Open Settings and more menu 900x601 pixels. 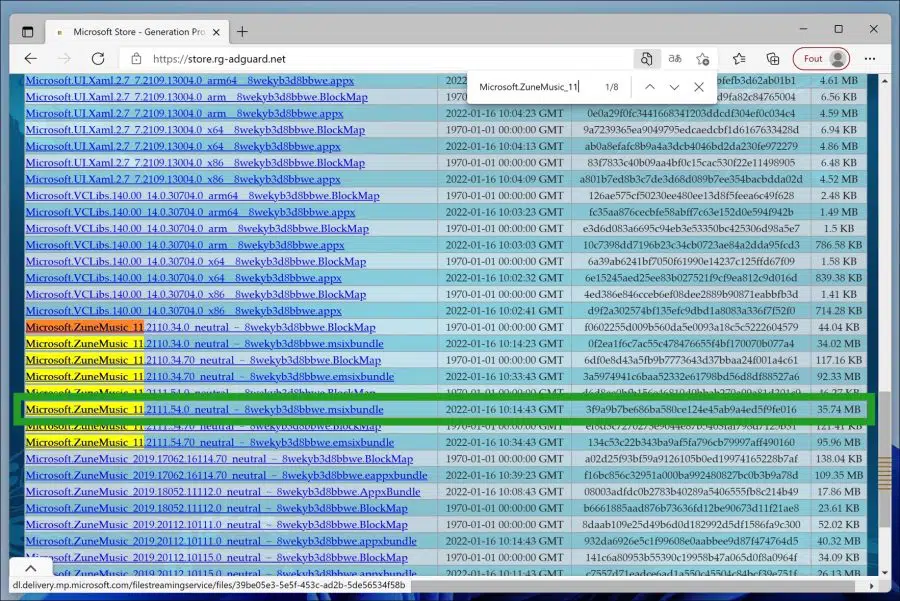coord(870,59)
